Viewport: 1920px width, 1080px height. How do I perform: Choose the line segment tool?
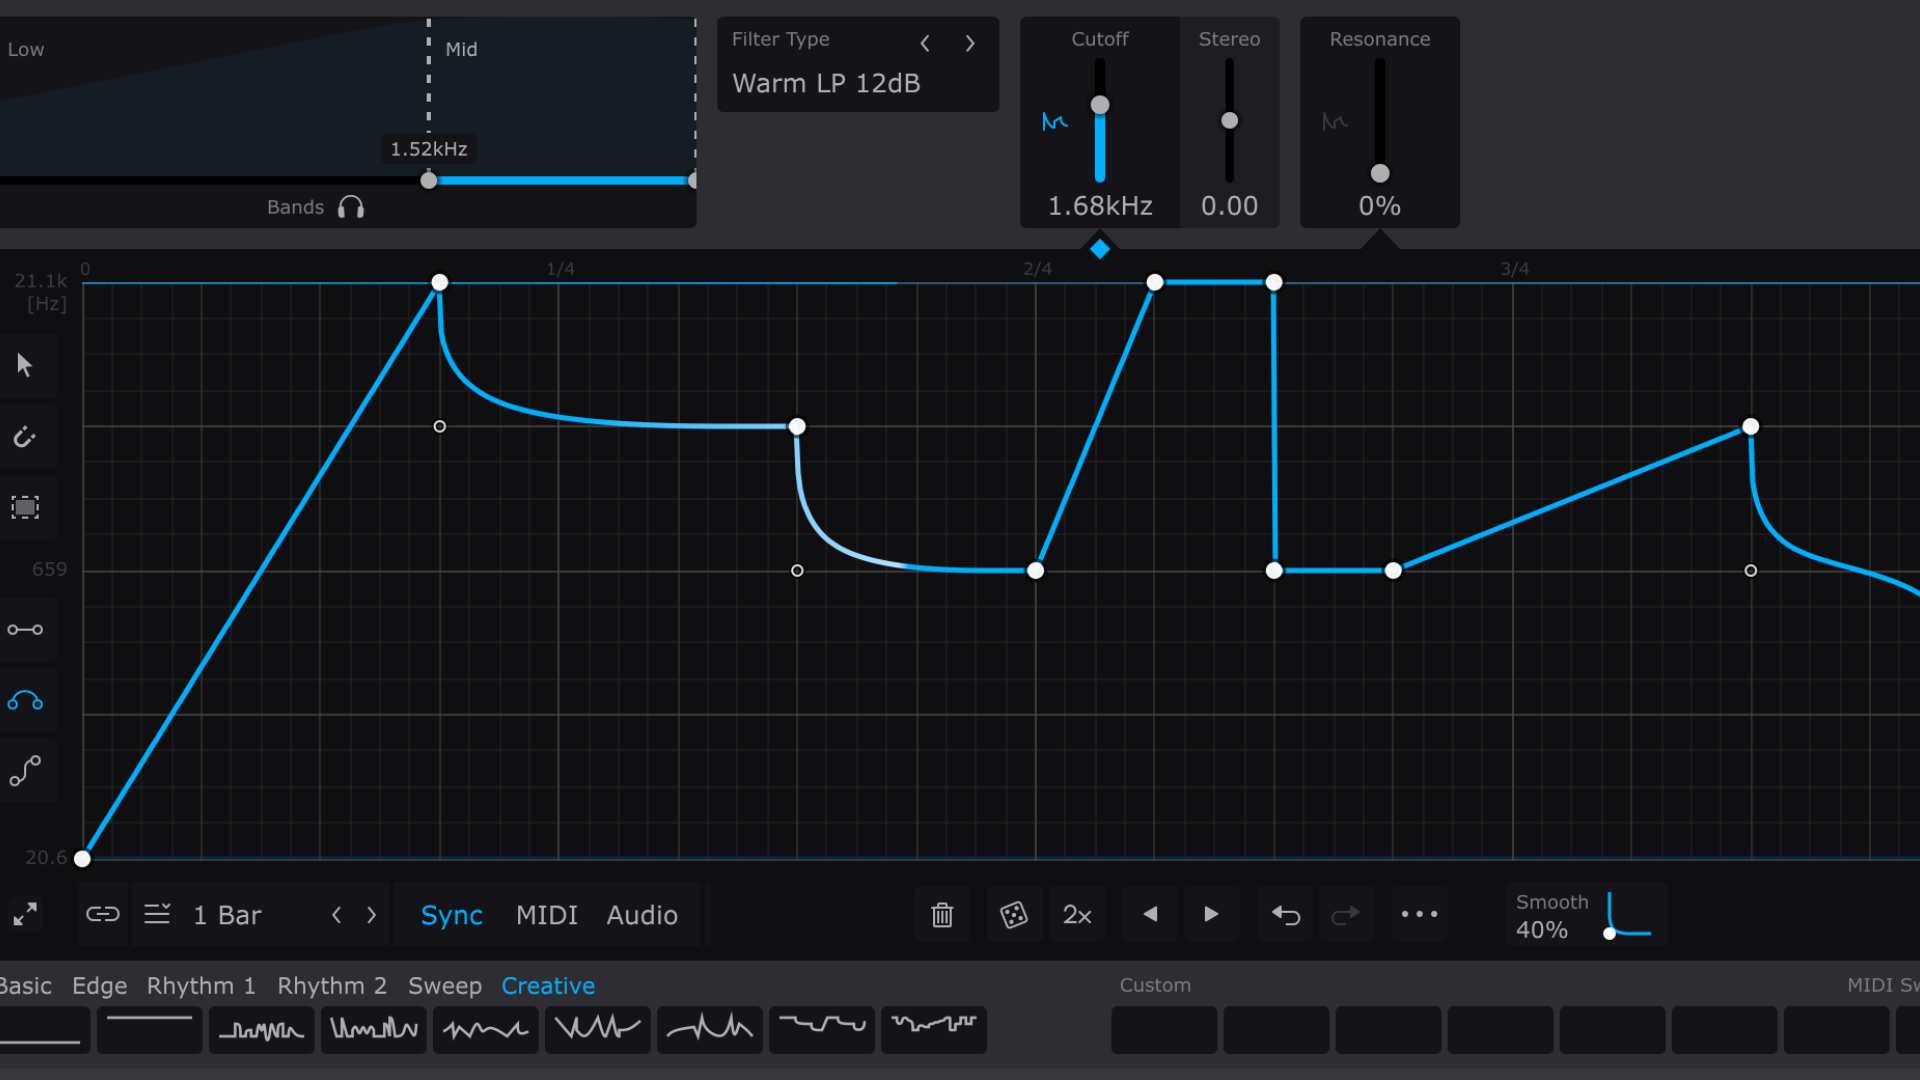25,629
